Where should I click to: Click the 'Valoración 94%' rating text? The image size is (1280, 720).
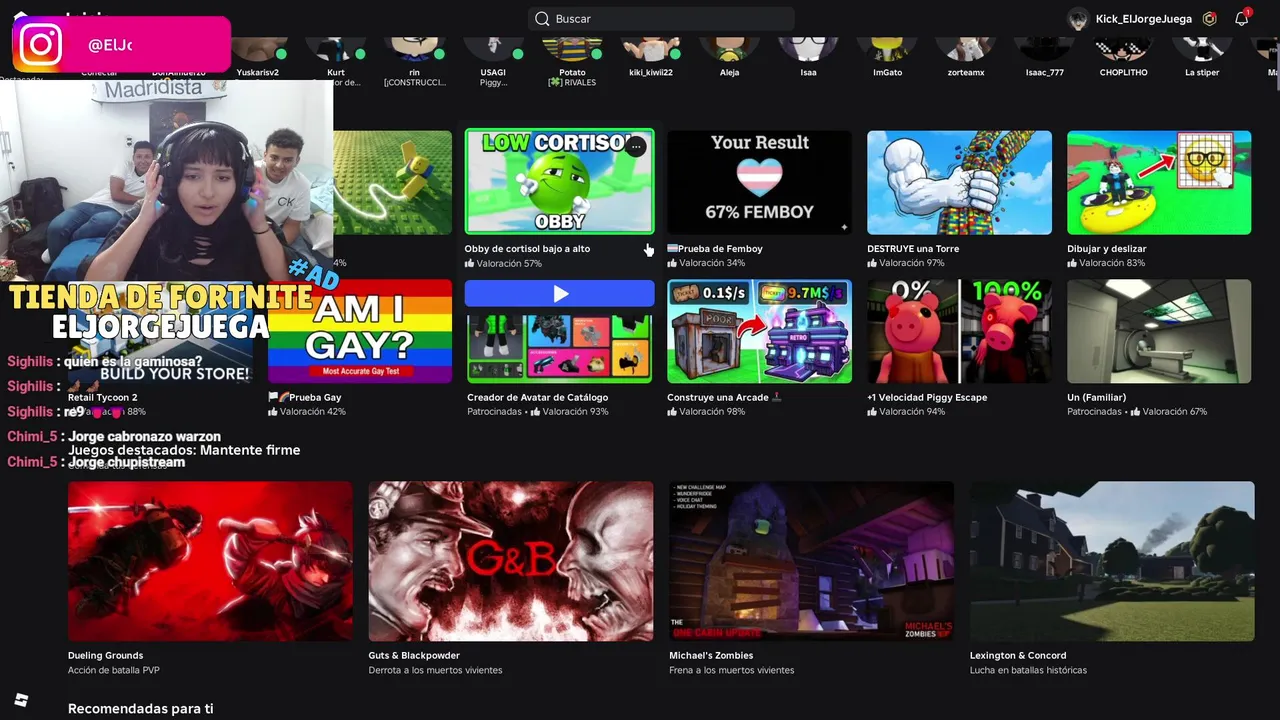[x=912, y=412]
